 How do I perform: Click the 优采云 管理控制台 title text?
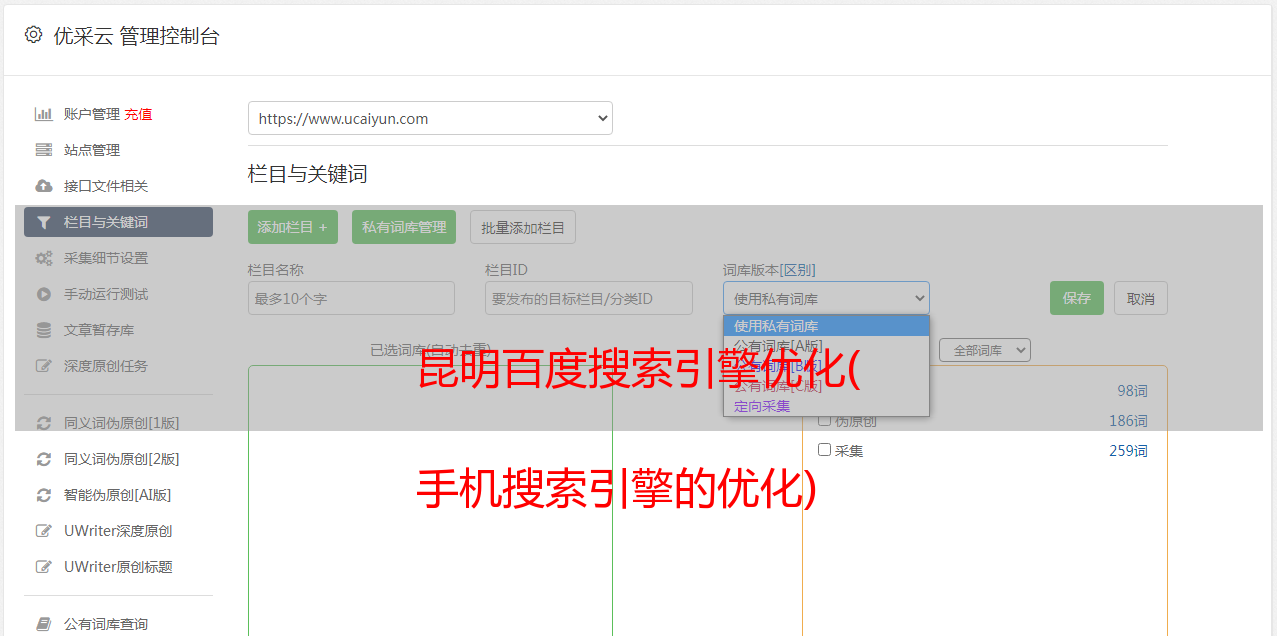click(x=137, y=36)
